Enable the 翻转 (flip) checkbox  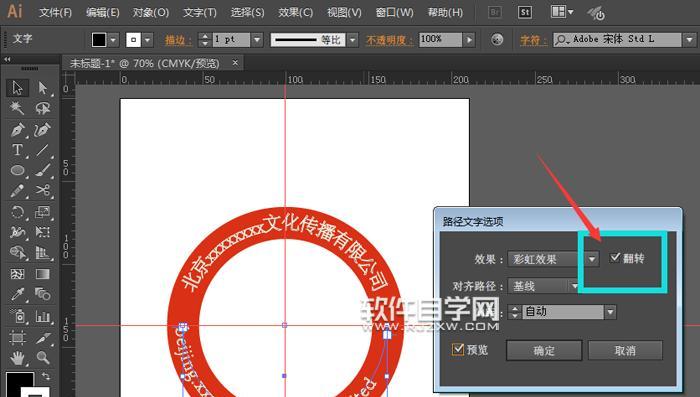pyautogui.click(x=615, y=258)
